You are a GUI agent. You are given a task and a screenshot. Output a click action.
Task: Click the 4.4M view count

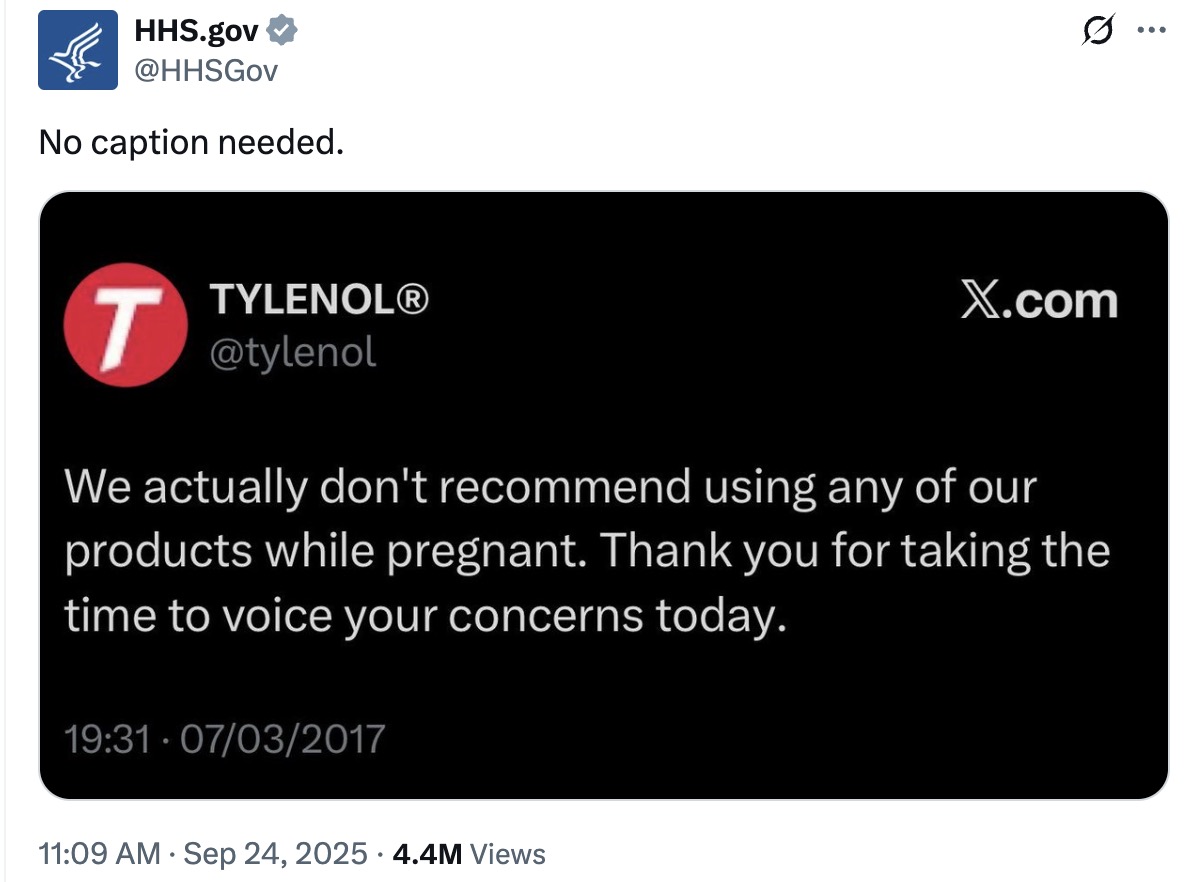[428, 854]
